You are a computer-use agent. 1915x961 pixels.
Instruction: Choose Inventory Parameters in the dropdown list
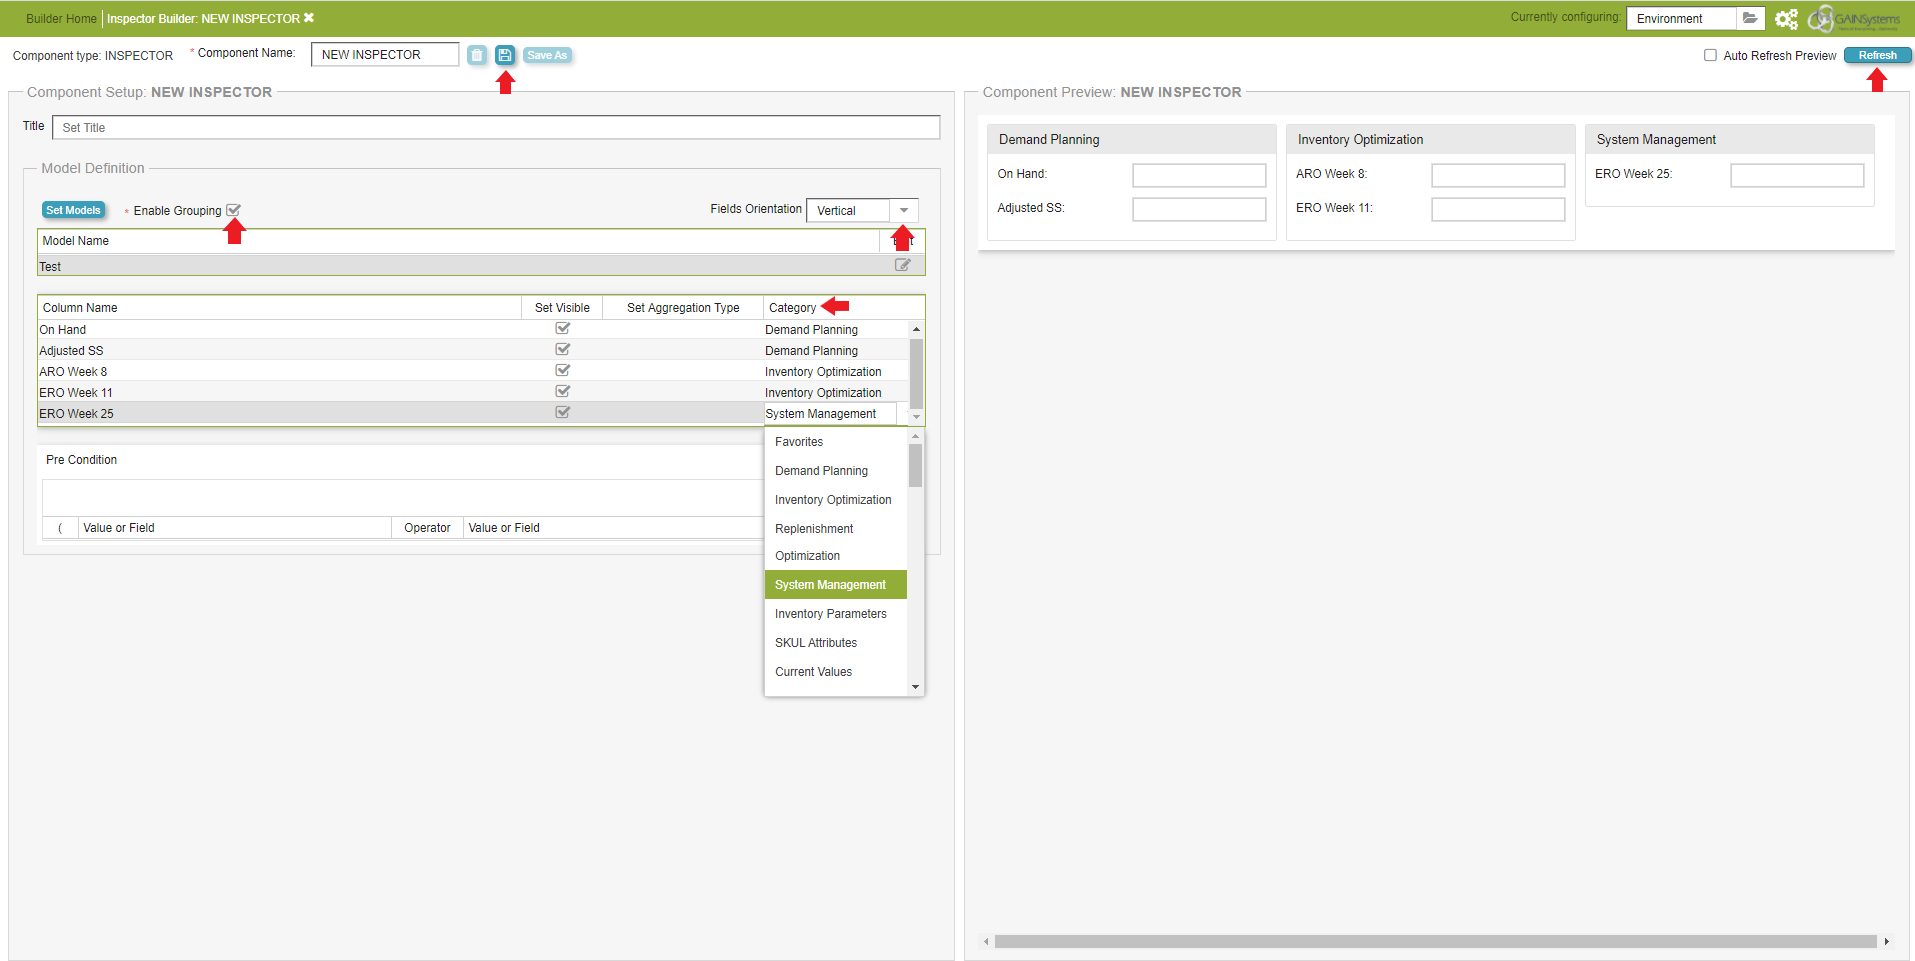coord(830,614)
